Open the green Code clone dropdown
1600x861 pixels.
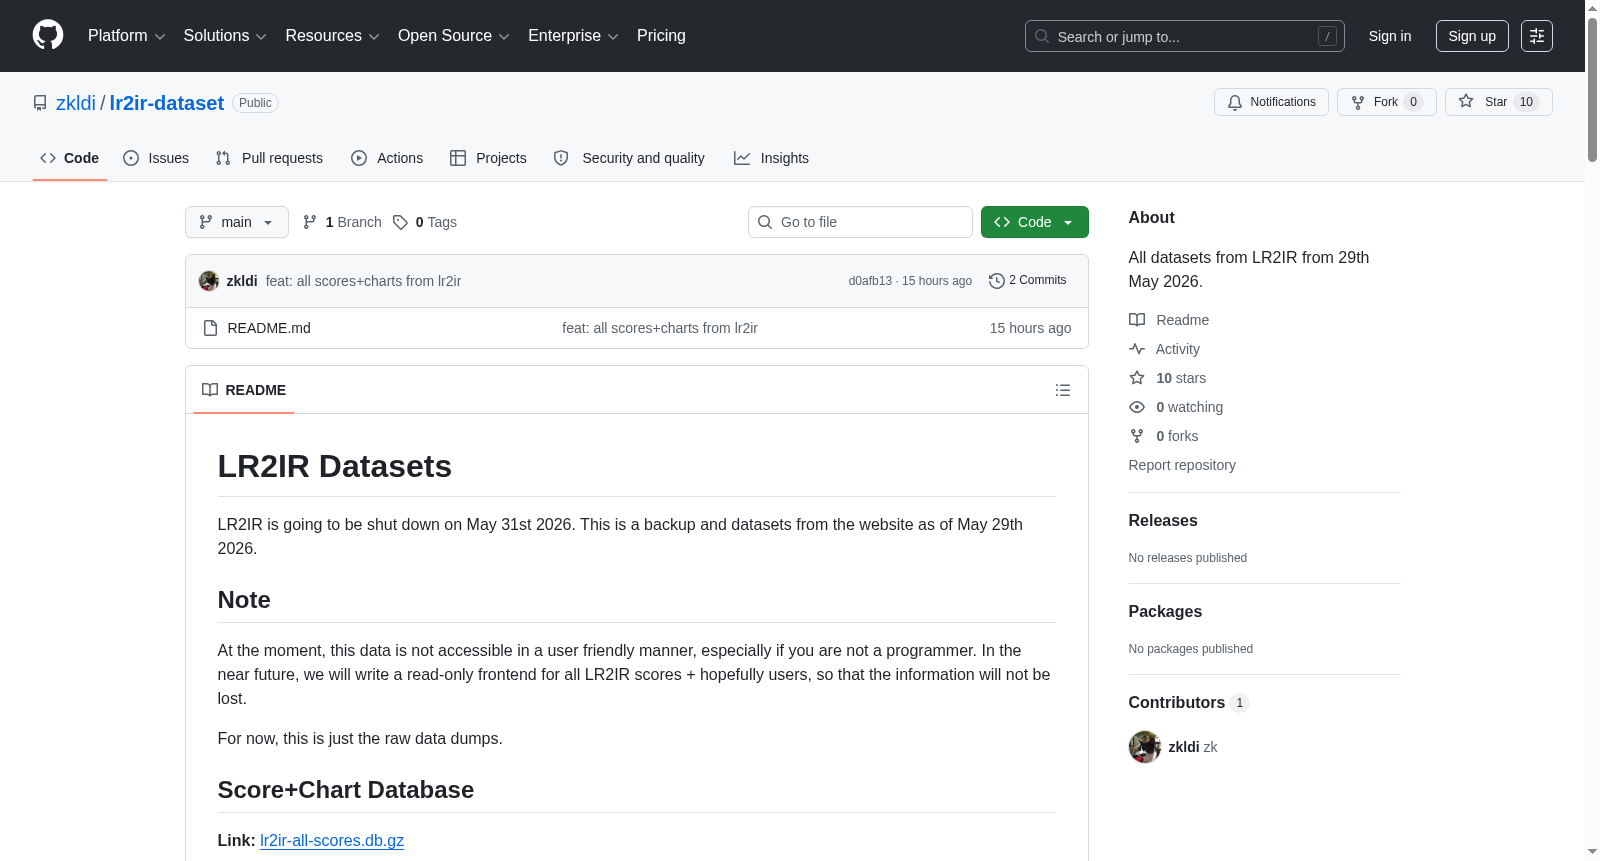click(x=1035, y=222)
